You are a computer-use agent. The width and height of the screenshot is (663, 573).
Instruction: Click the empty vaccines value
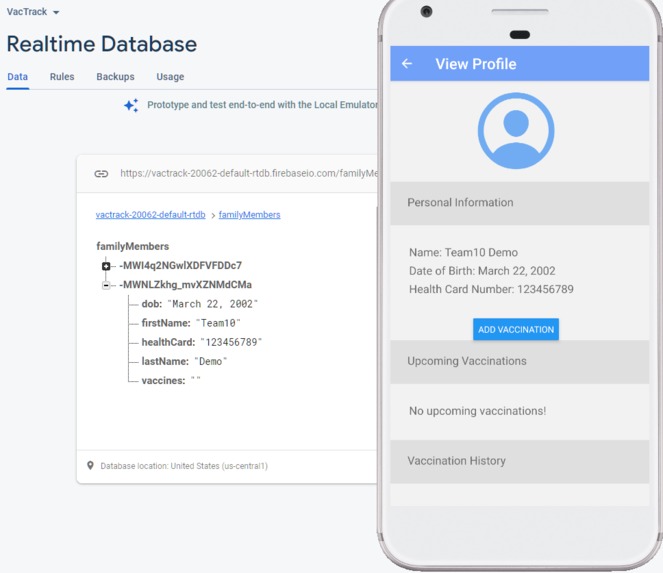195,380
